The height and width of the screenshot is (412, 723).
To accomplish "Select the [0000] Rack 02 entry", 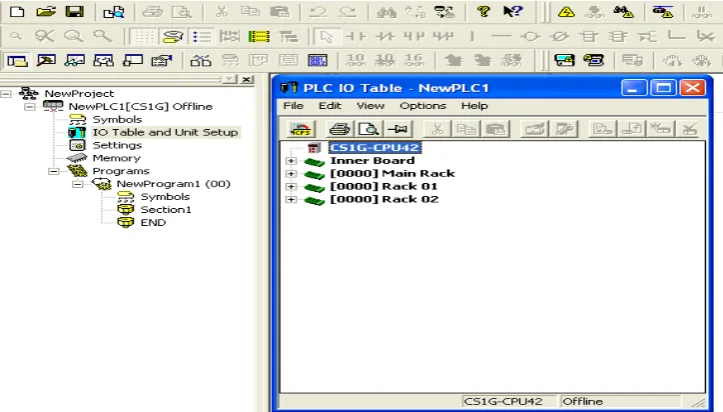I will (x=384, y=200).
